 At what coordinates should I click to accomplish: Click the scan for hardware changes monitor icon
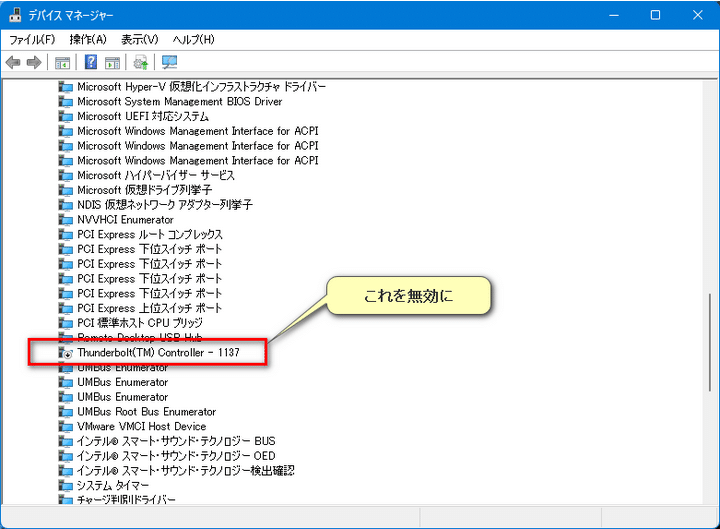pos(169,62)
